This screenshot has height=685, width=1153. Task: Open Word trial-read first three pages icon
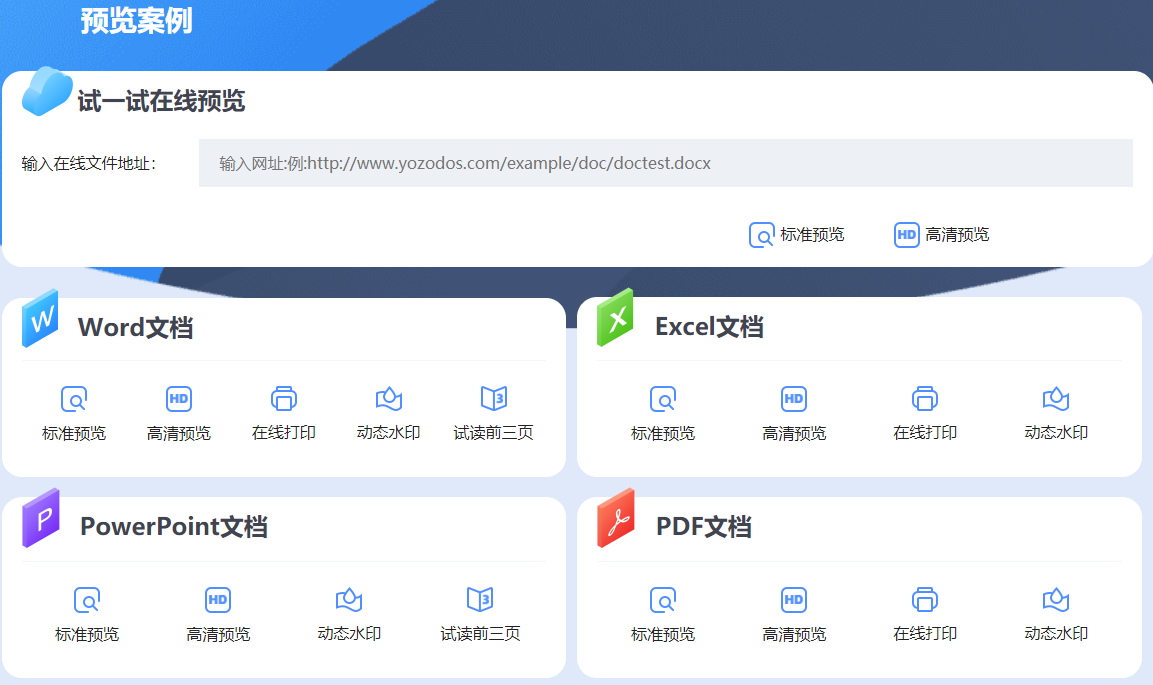click(x=493, y=398)
